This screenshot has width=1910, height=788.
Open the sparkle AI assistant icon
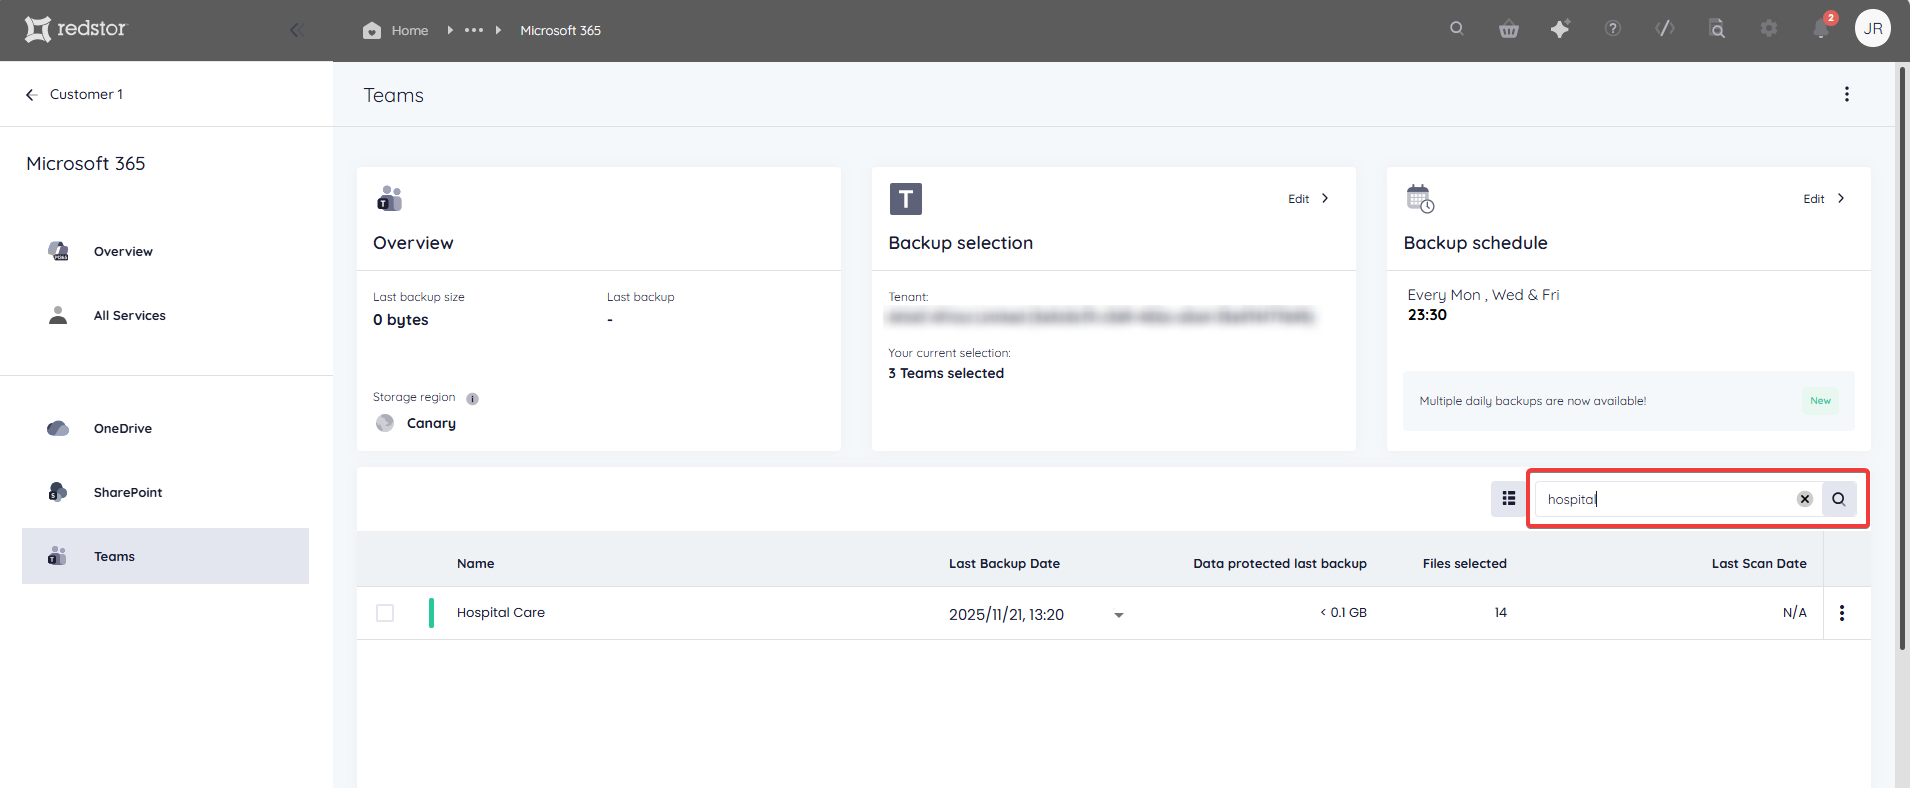[1560, 29]
